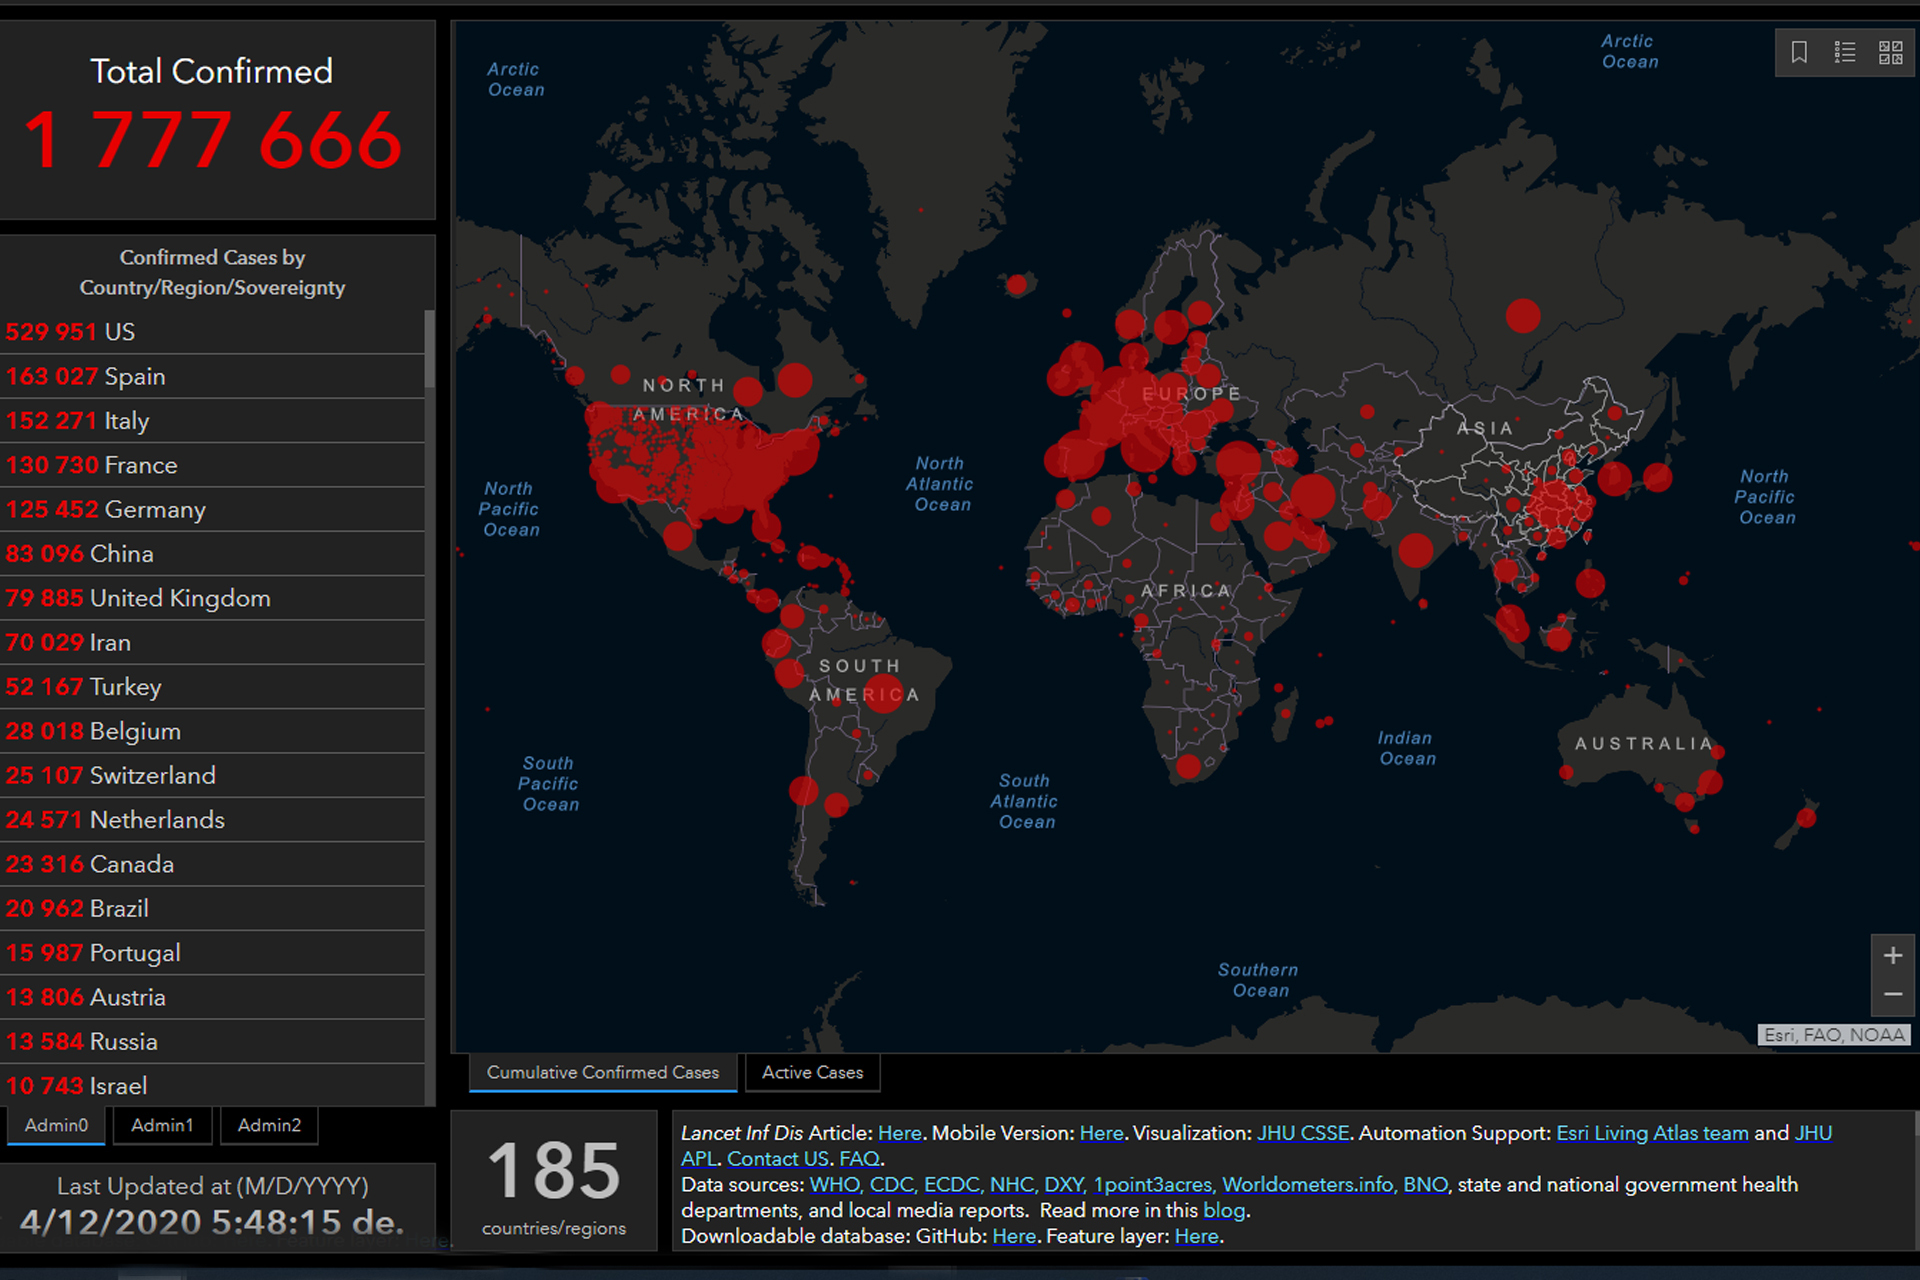Click the red case circle over Brazil
Image resolution: width=1920 pixels, height=1280 pixels.
click(883, 692)
